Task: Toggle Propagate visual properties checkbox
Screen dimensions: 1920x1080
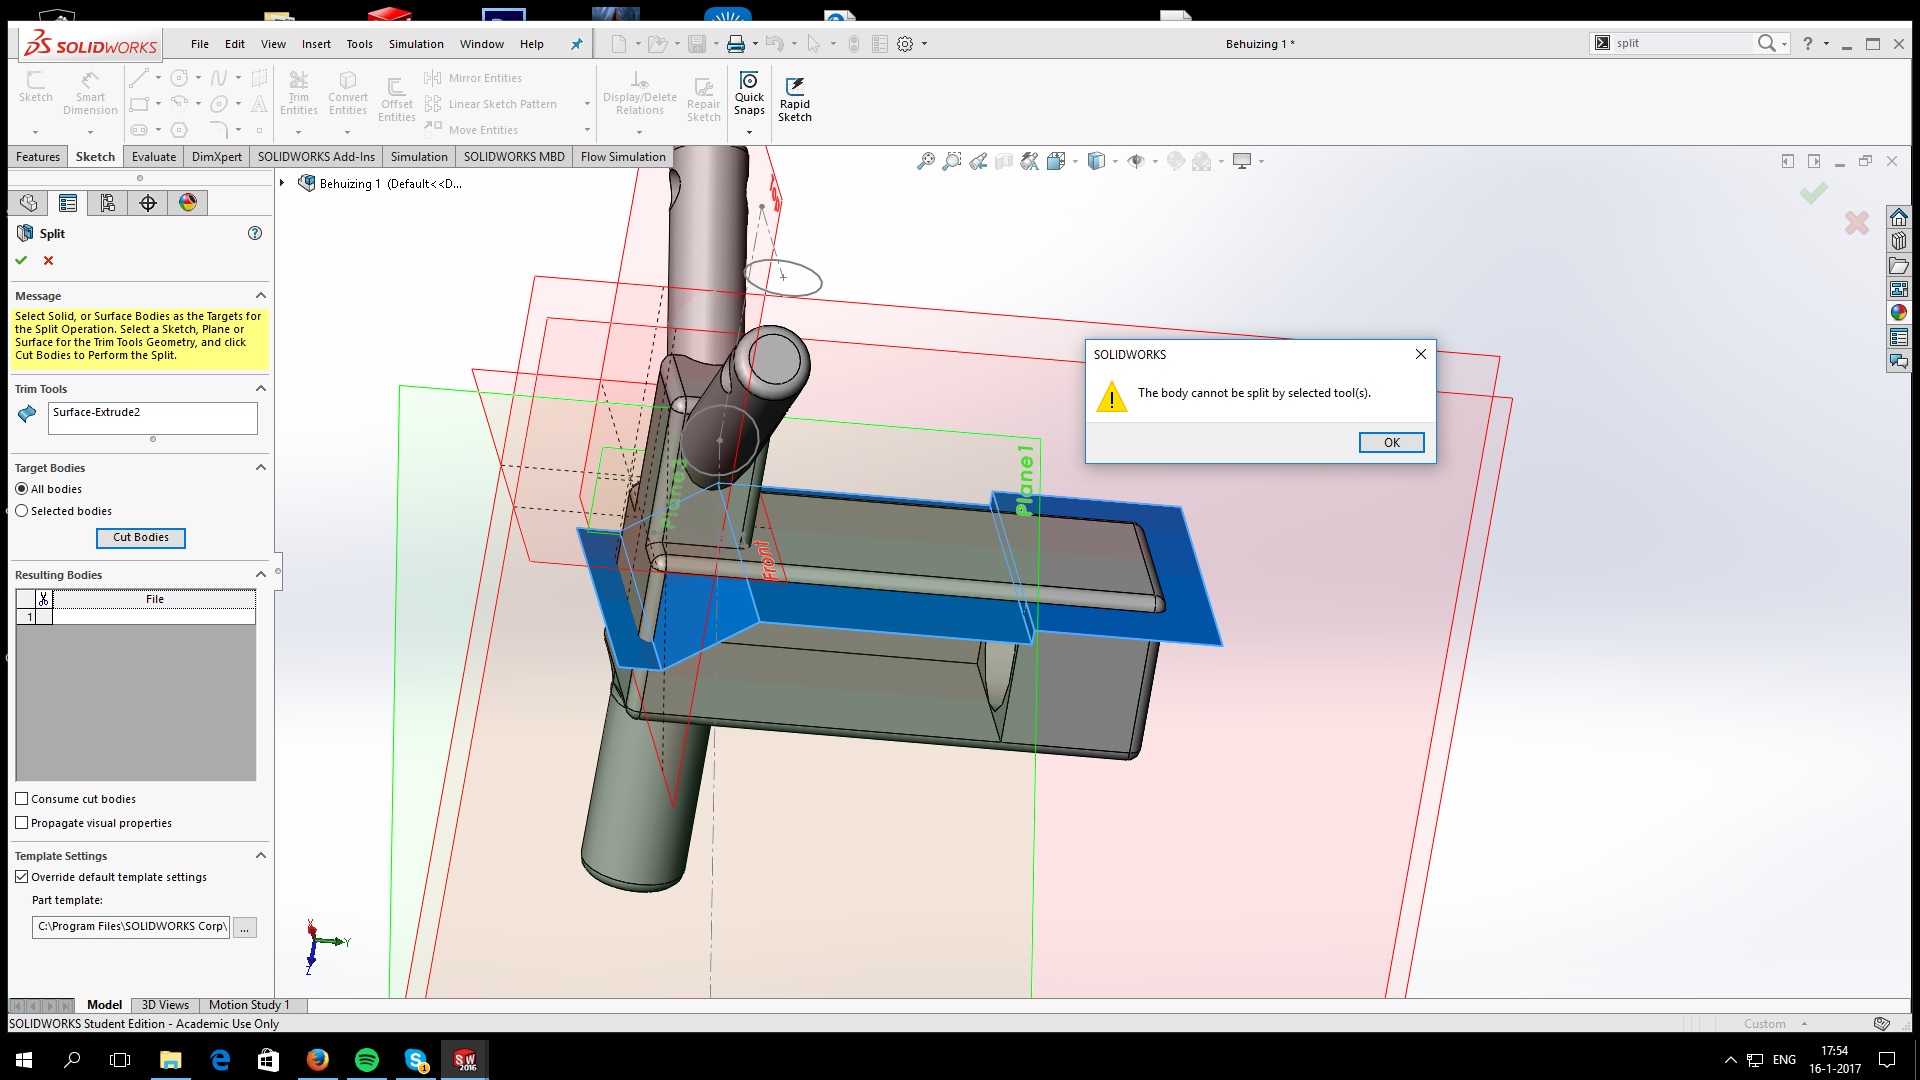Action: tap(22, 823)
